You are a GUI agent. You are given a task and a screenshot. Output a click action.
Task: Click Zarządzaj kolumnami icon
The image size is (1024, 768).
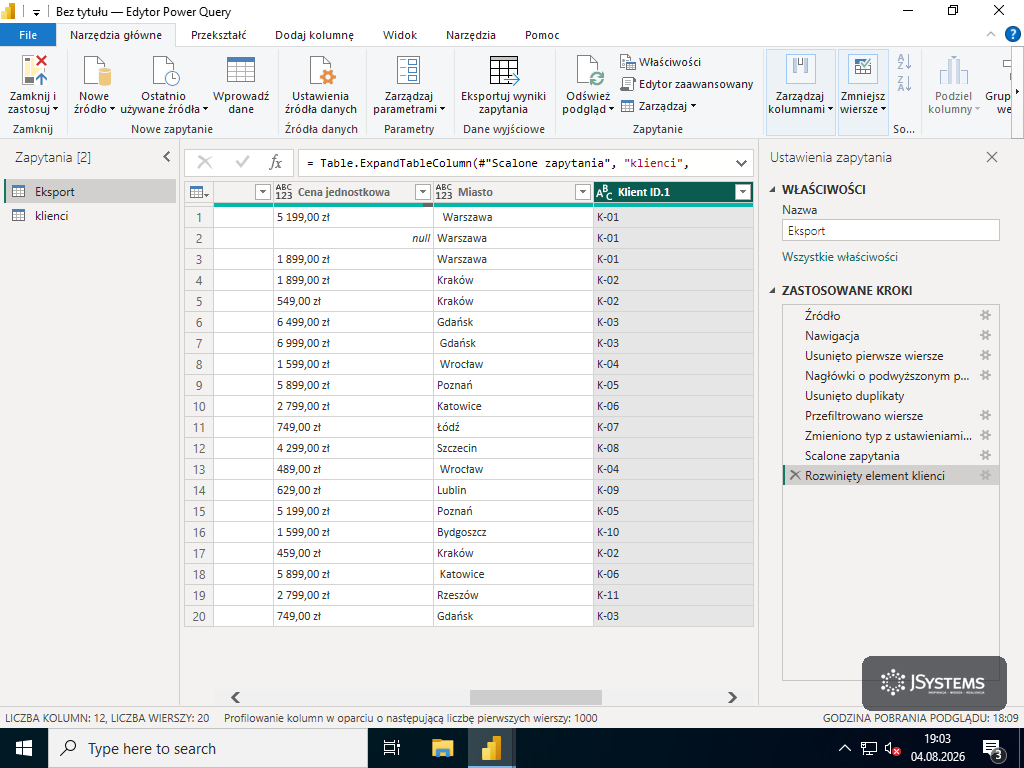pyautogui.click(x=801, y=69)
